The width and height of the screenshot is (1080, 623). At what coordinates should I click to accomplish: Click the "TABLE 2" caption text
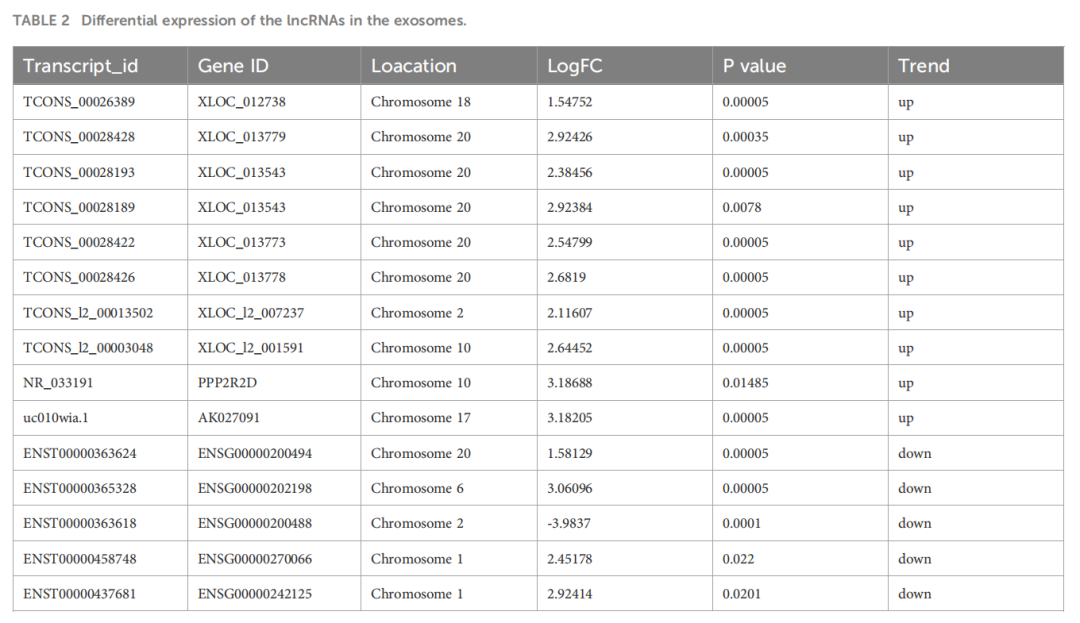[41, 21]
